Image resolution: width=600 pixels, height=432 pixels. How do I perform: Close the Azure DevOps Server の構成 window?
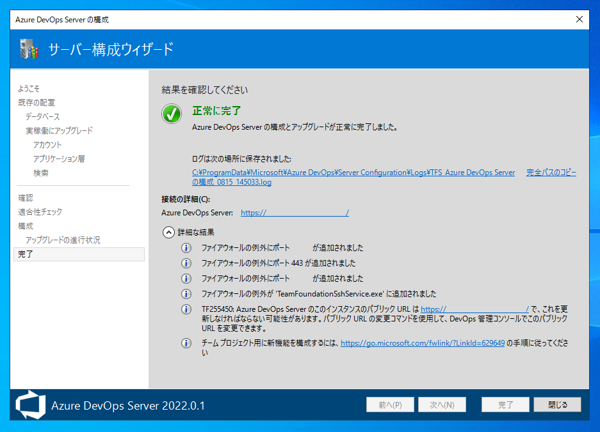coord(579,19)
